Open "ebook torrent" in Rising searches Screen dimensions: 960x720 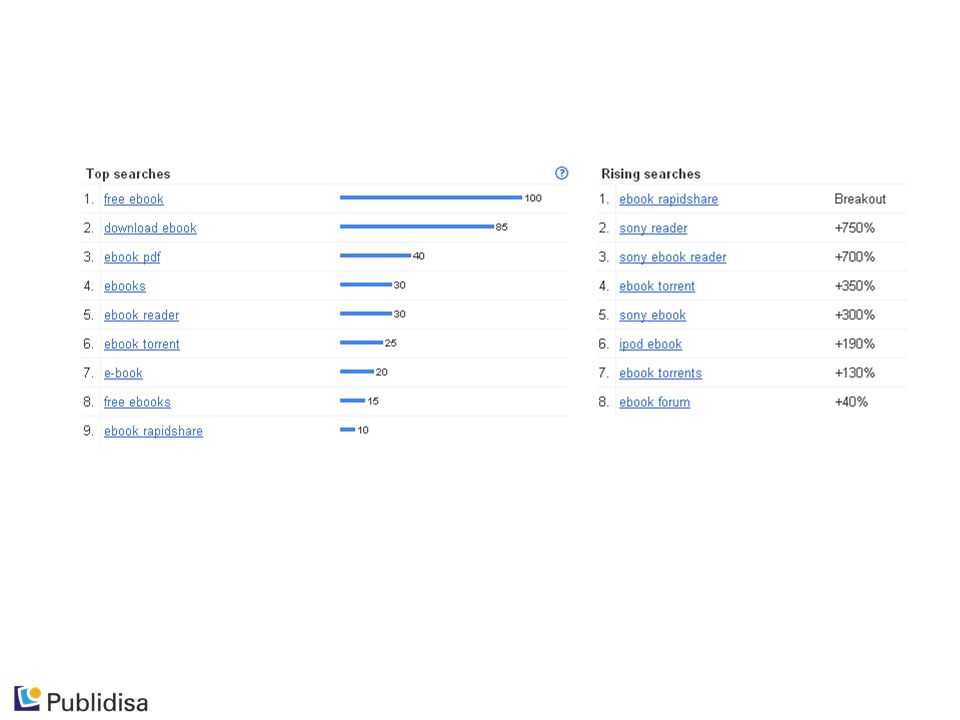pyautogui.click(x=657, y=286)
